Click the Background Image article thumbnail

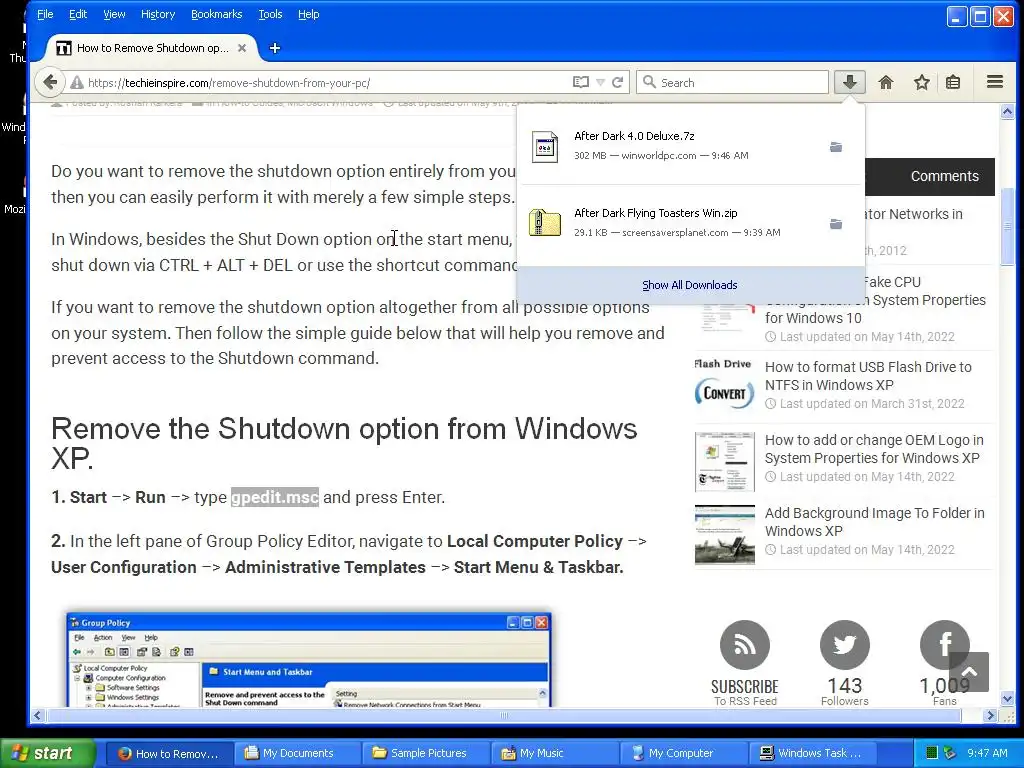click(x=724, y=534)
